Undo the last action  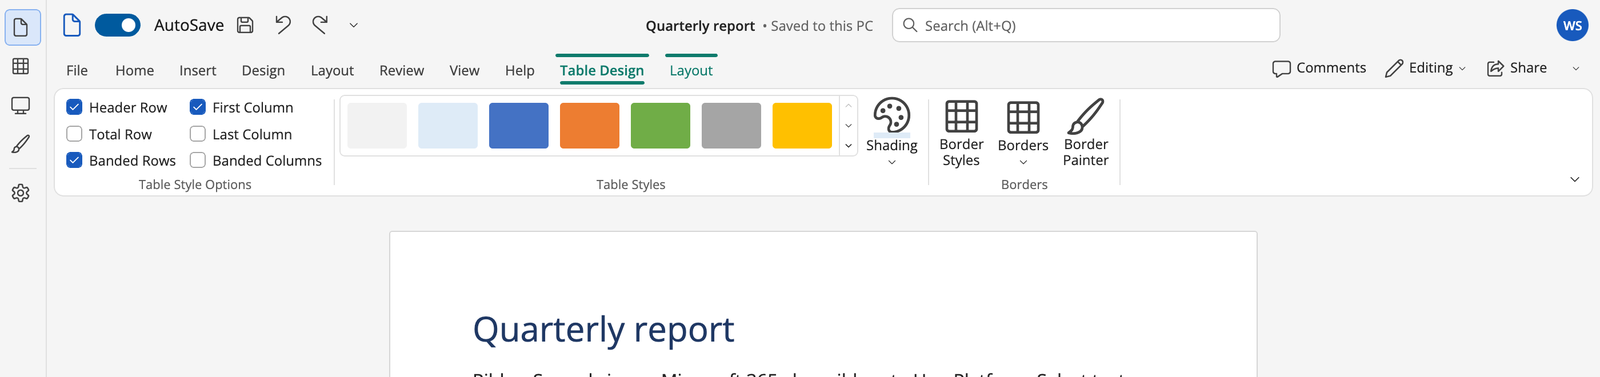283,25
